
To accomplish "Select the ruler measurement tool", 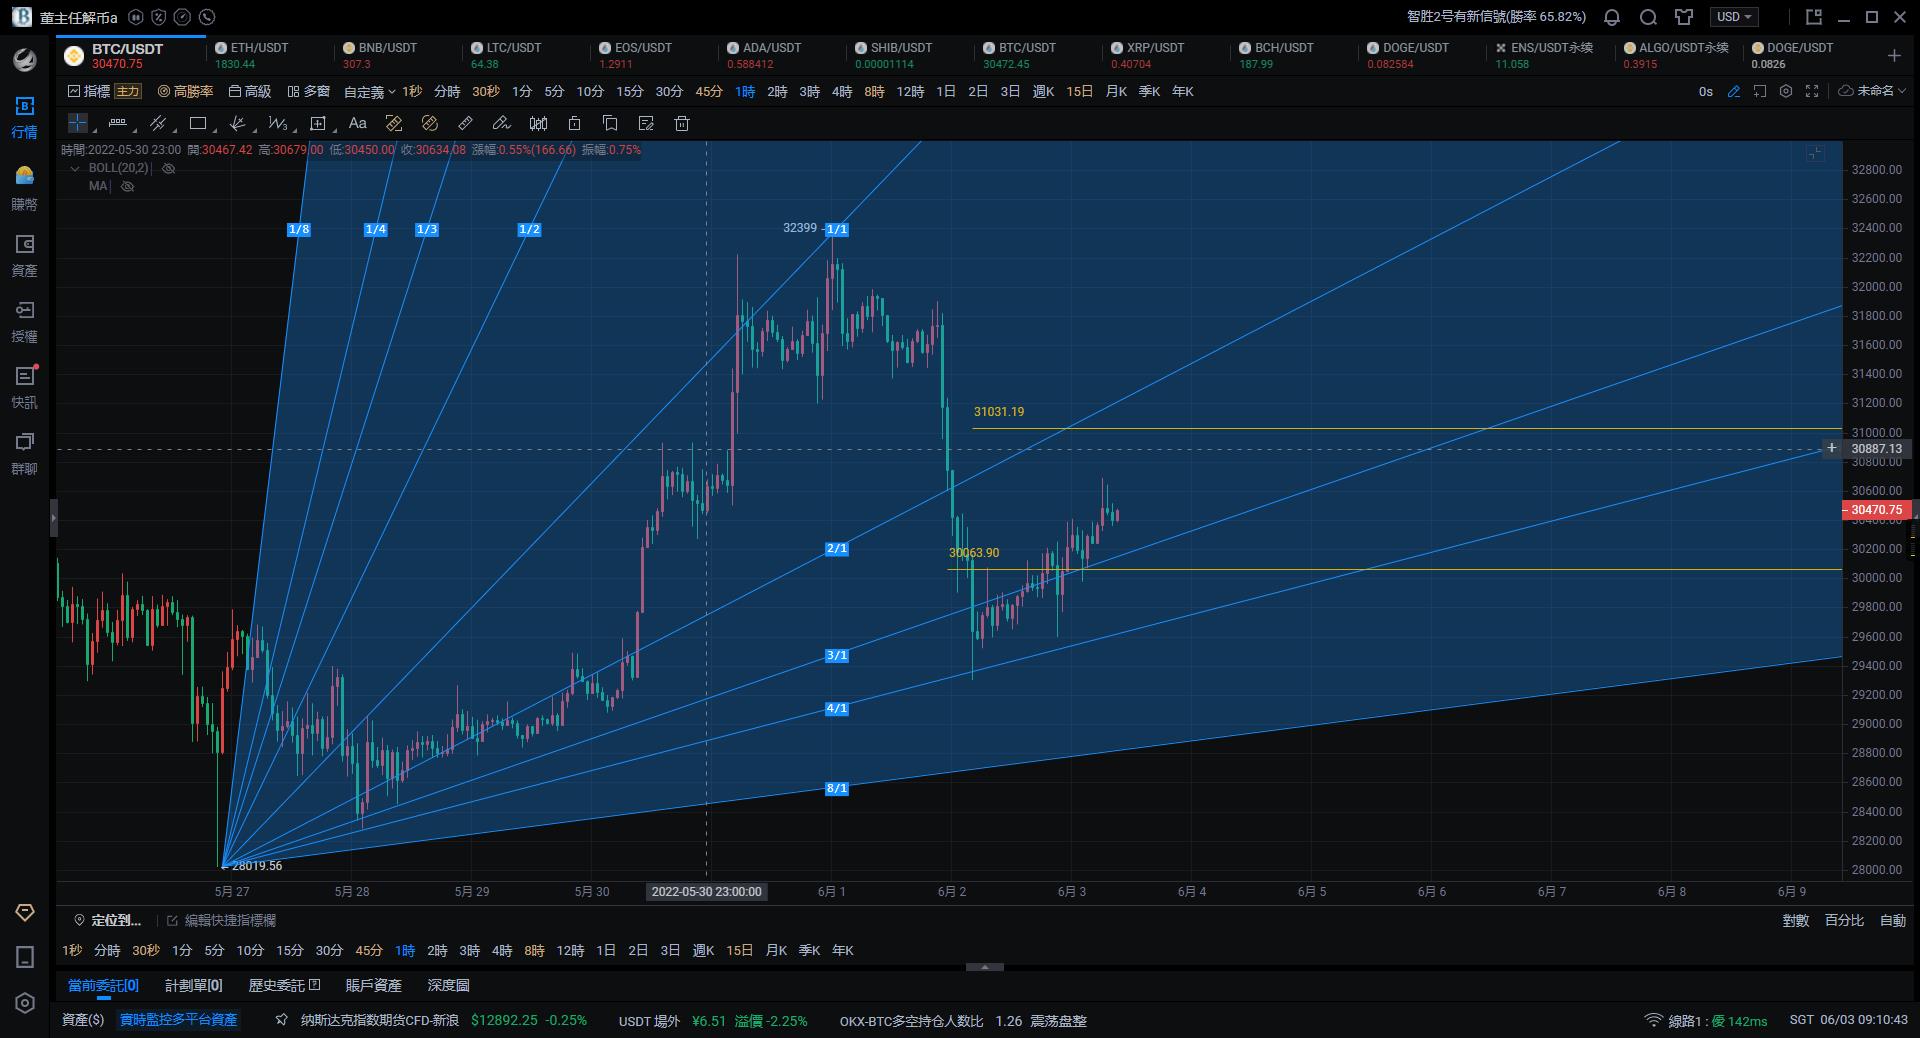I will (x=465, y=123).
